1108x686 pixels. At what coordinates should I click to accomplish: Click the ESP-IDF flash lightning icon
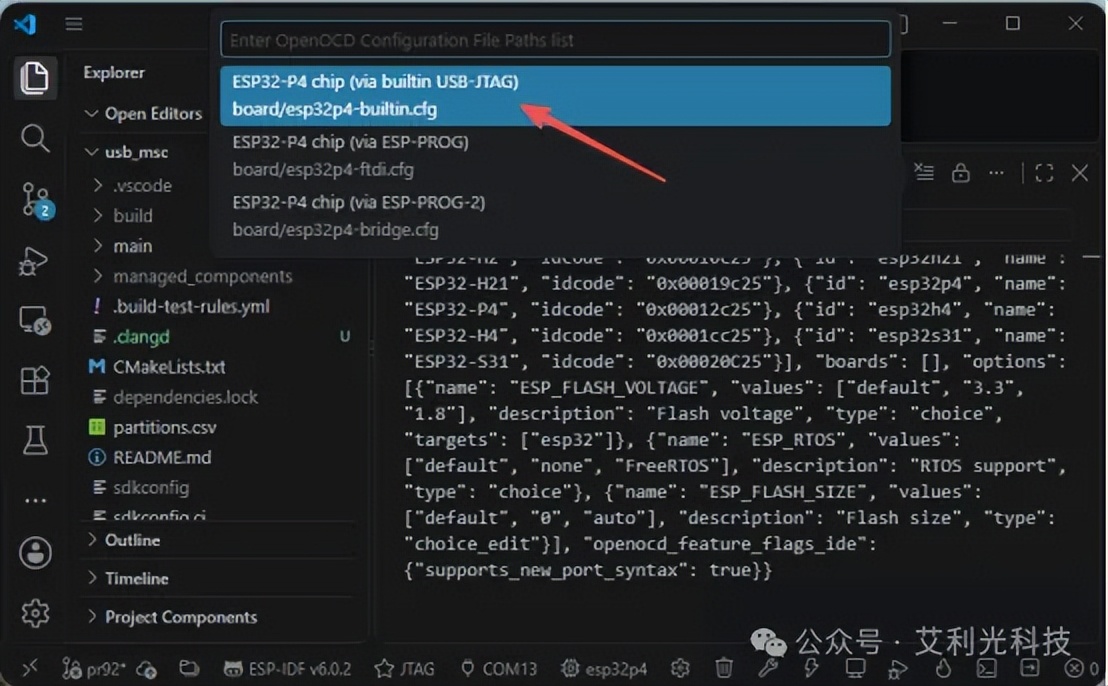[x=811, y=667]
